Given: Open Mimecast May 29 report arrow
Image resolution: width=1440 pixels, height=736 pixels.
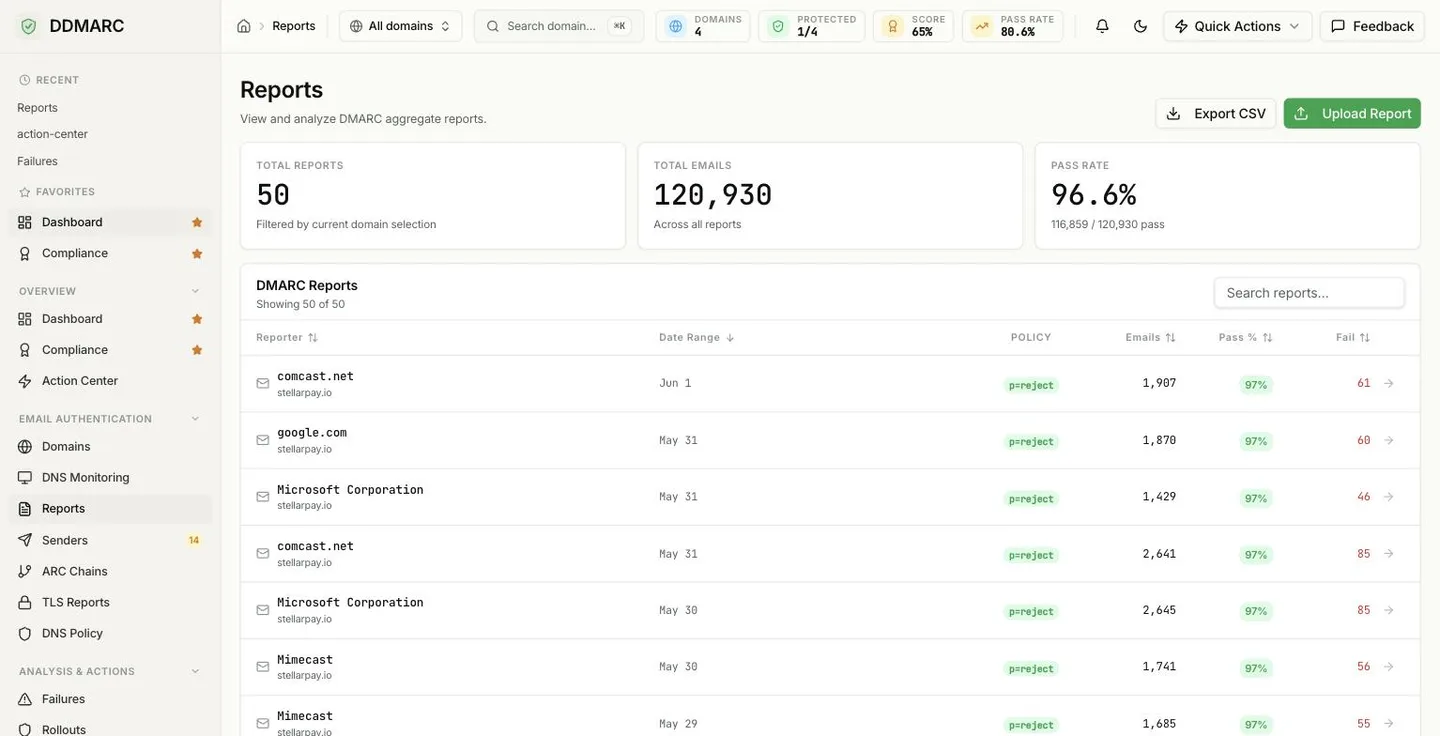Looking at the screenshot, I should [x=1388, y=723].
